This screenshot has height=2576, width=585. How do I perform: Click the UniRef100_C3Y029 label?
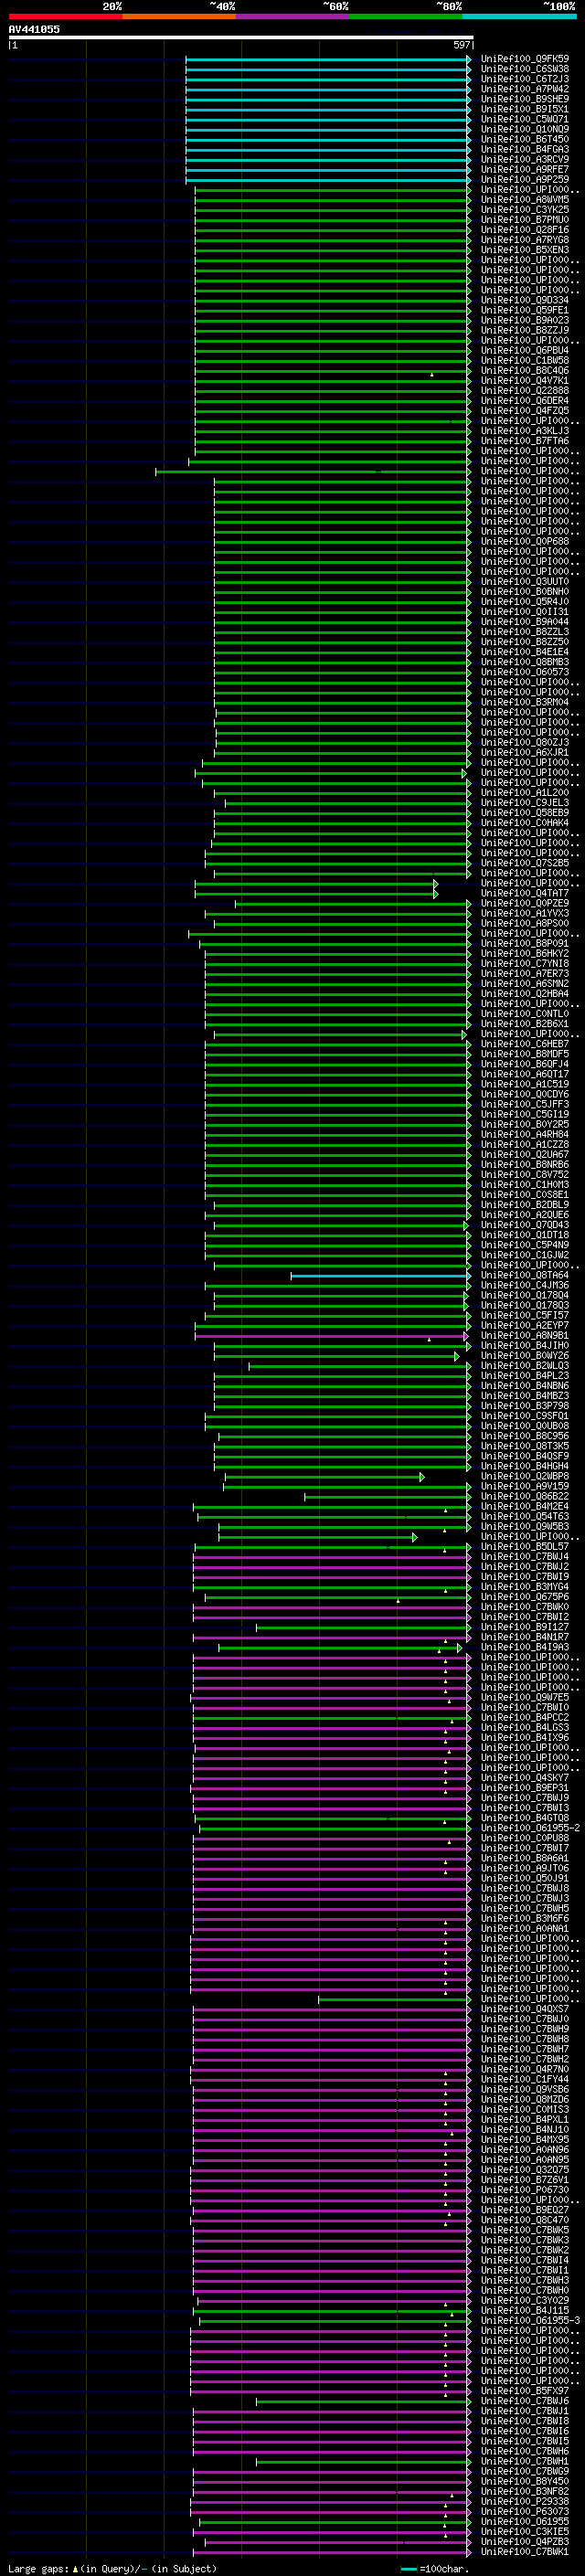[x=525, y=2301]
